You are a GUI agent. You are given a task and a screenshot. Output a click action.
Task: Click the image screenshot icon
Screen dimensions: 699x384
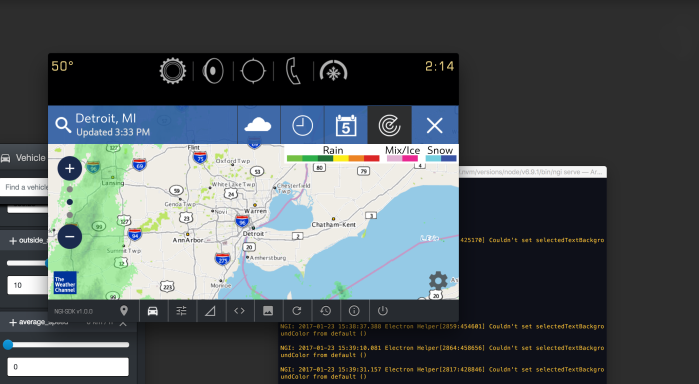point(268,311)
